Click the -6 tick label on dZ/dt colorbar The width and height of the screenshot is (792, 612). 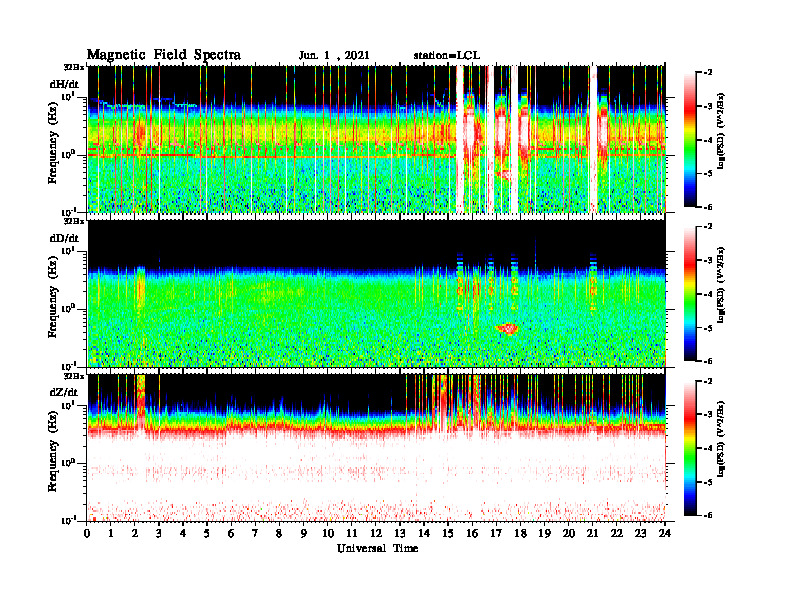coord(708,515)
